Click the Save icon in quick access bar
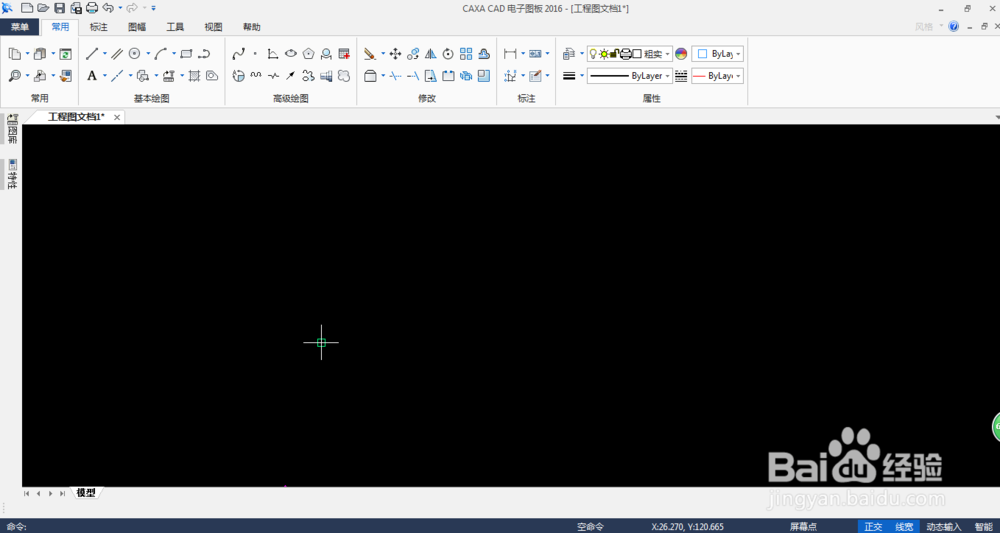 point(59,8)
